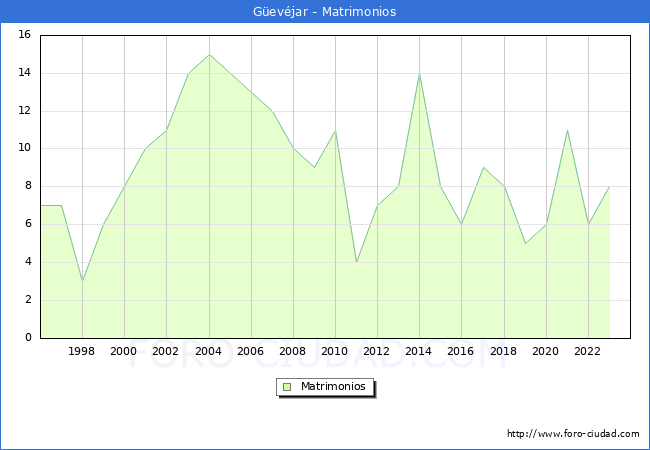Viewport: 650px width, 450px height.
Task: Click the 2022 x-axis year label
Action: tap(587, 351)
